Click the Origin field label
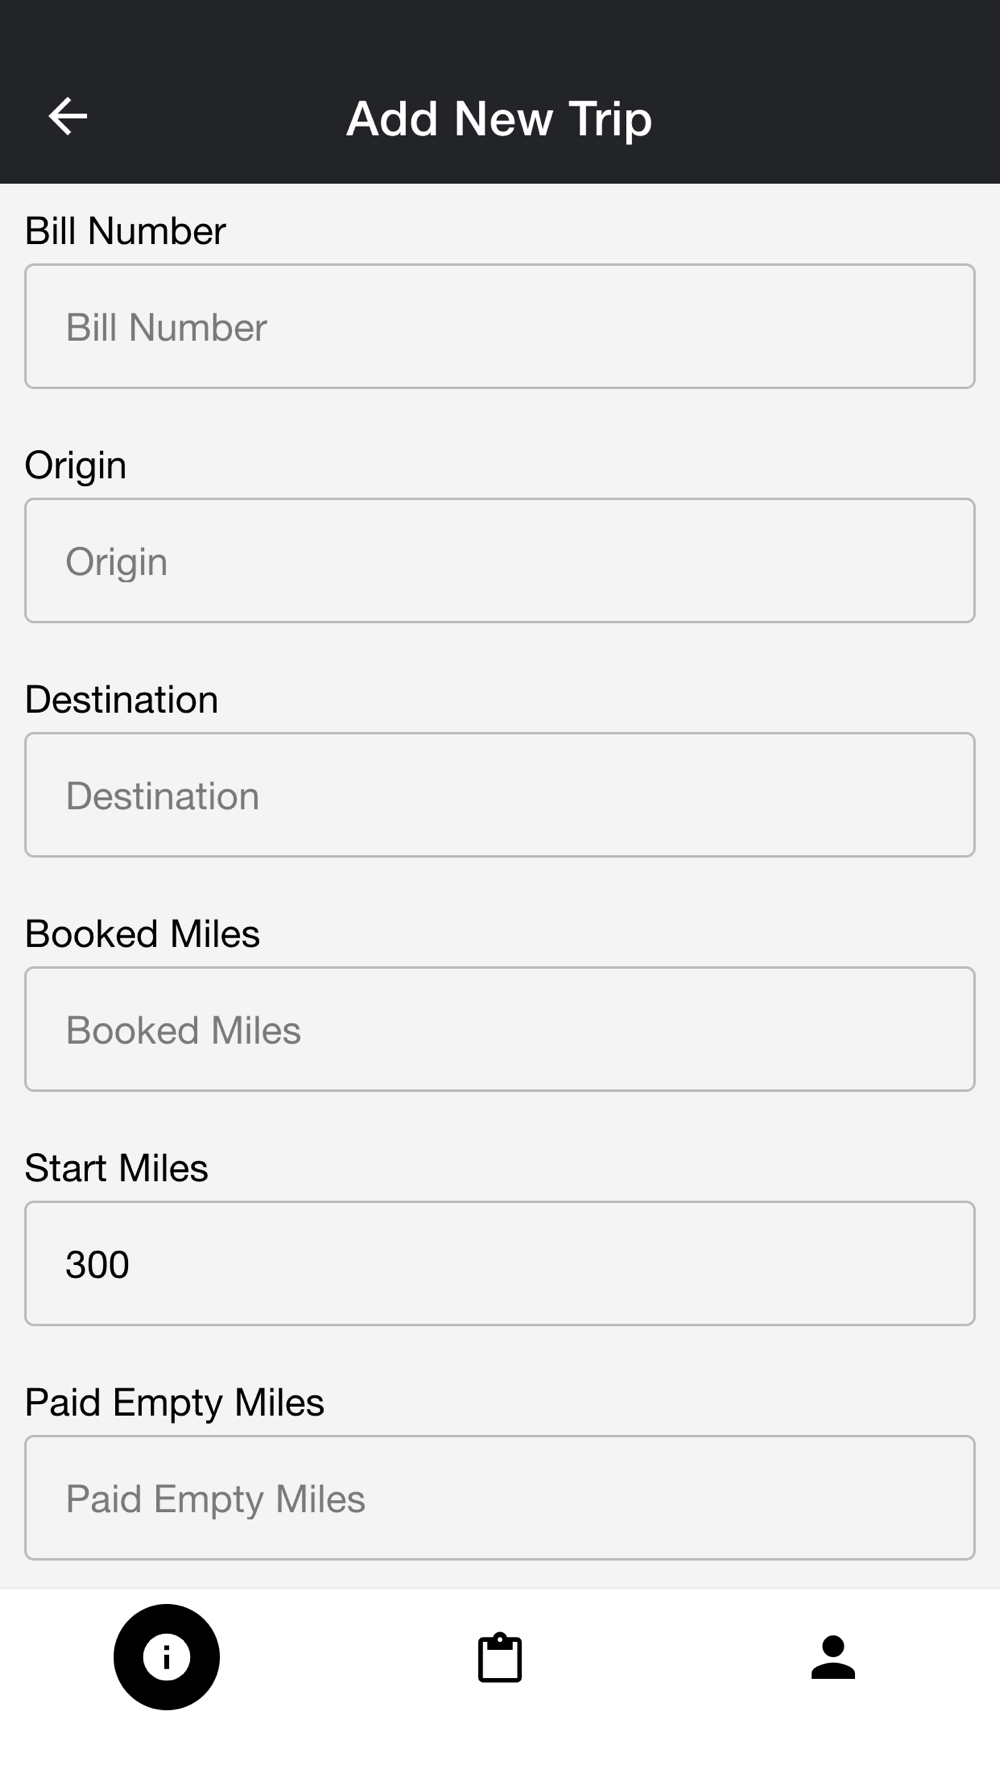Image resolution: width=1000 pixels, height=1778 pixels. (75, 465)
